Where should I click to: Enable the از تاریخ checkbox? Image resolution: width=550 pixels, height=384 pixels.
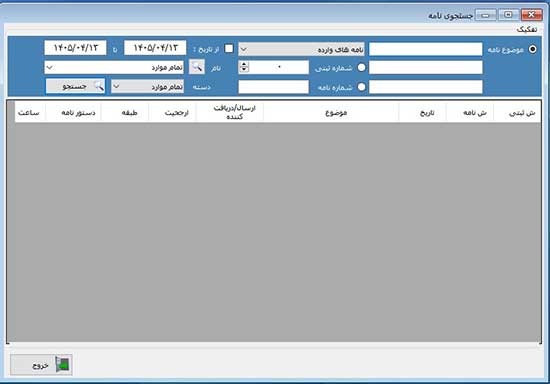229,48
